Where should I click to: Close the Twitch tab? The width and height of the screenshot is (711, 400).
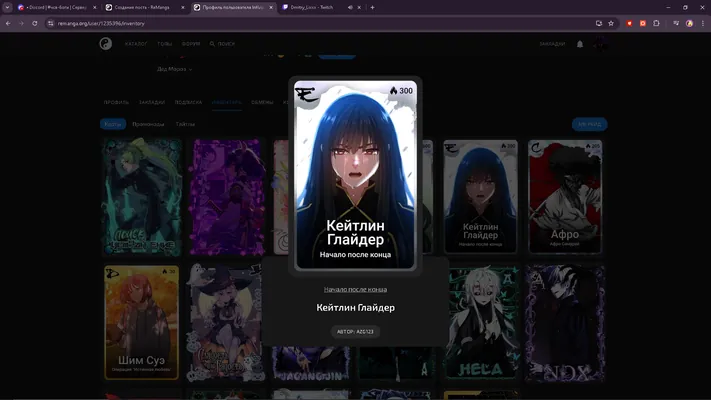click(x=359, y=7)
